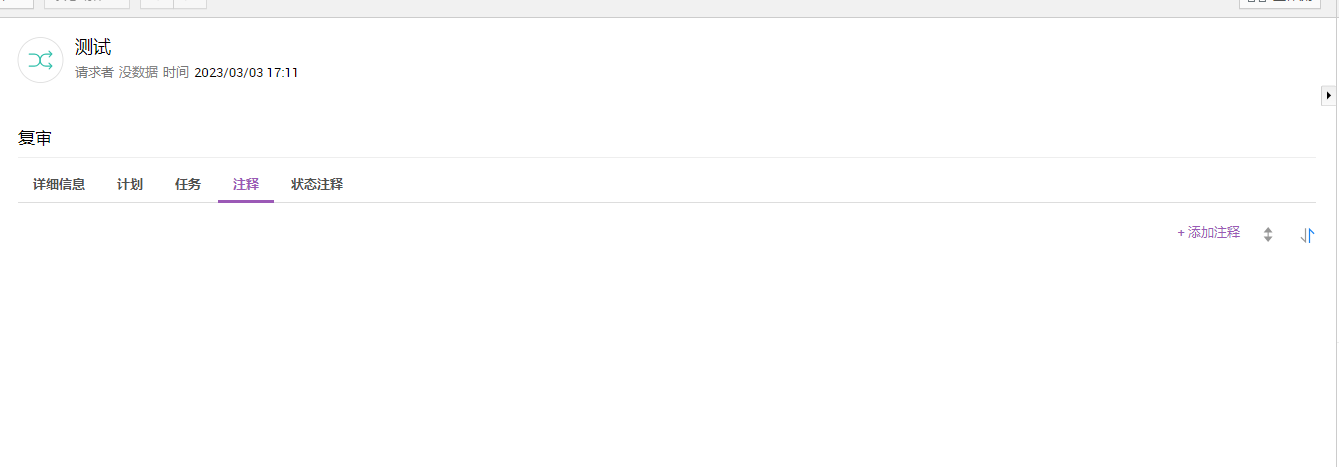The width and height of the screenshot is (1339, 467).
Task: Switch to the 计划 tab
Action: click(x=130, y=185)
